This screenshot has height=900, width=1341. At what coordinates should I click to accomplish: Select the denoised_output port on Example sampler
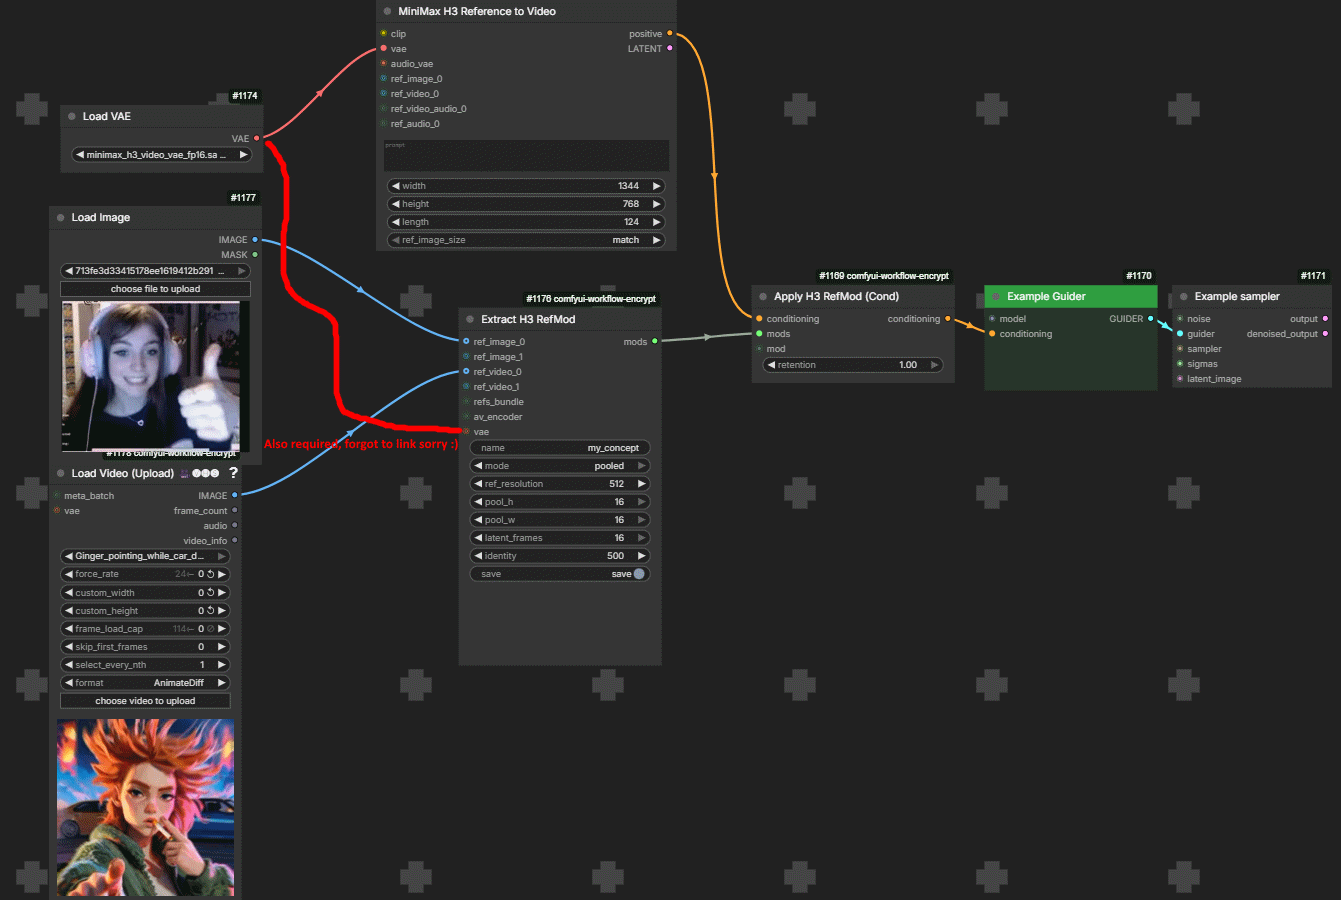tap(1325, 334)
